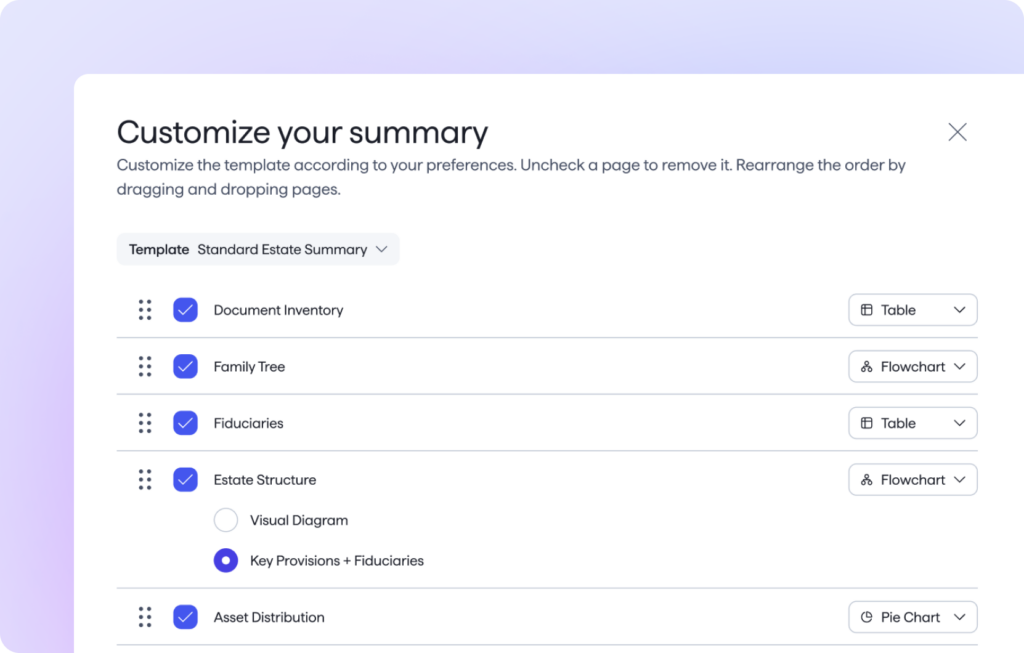Uncheck the Fiduciaries page checkbox
1024x653 pixels.
pos(185,423)
